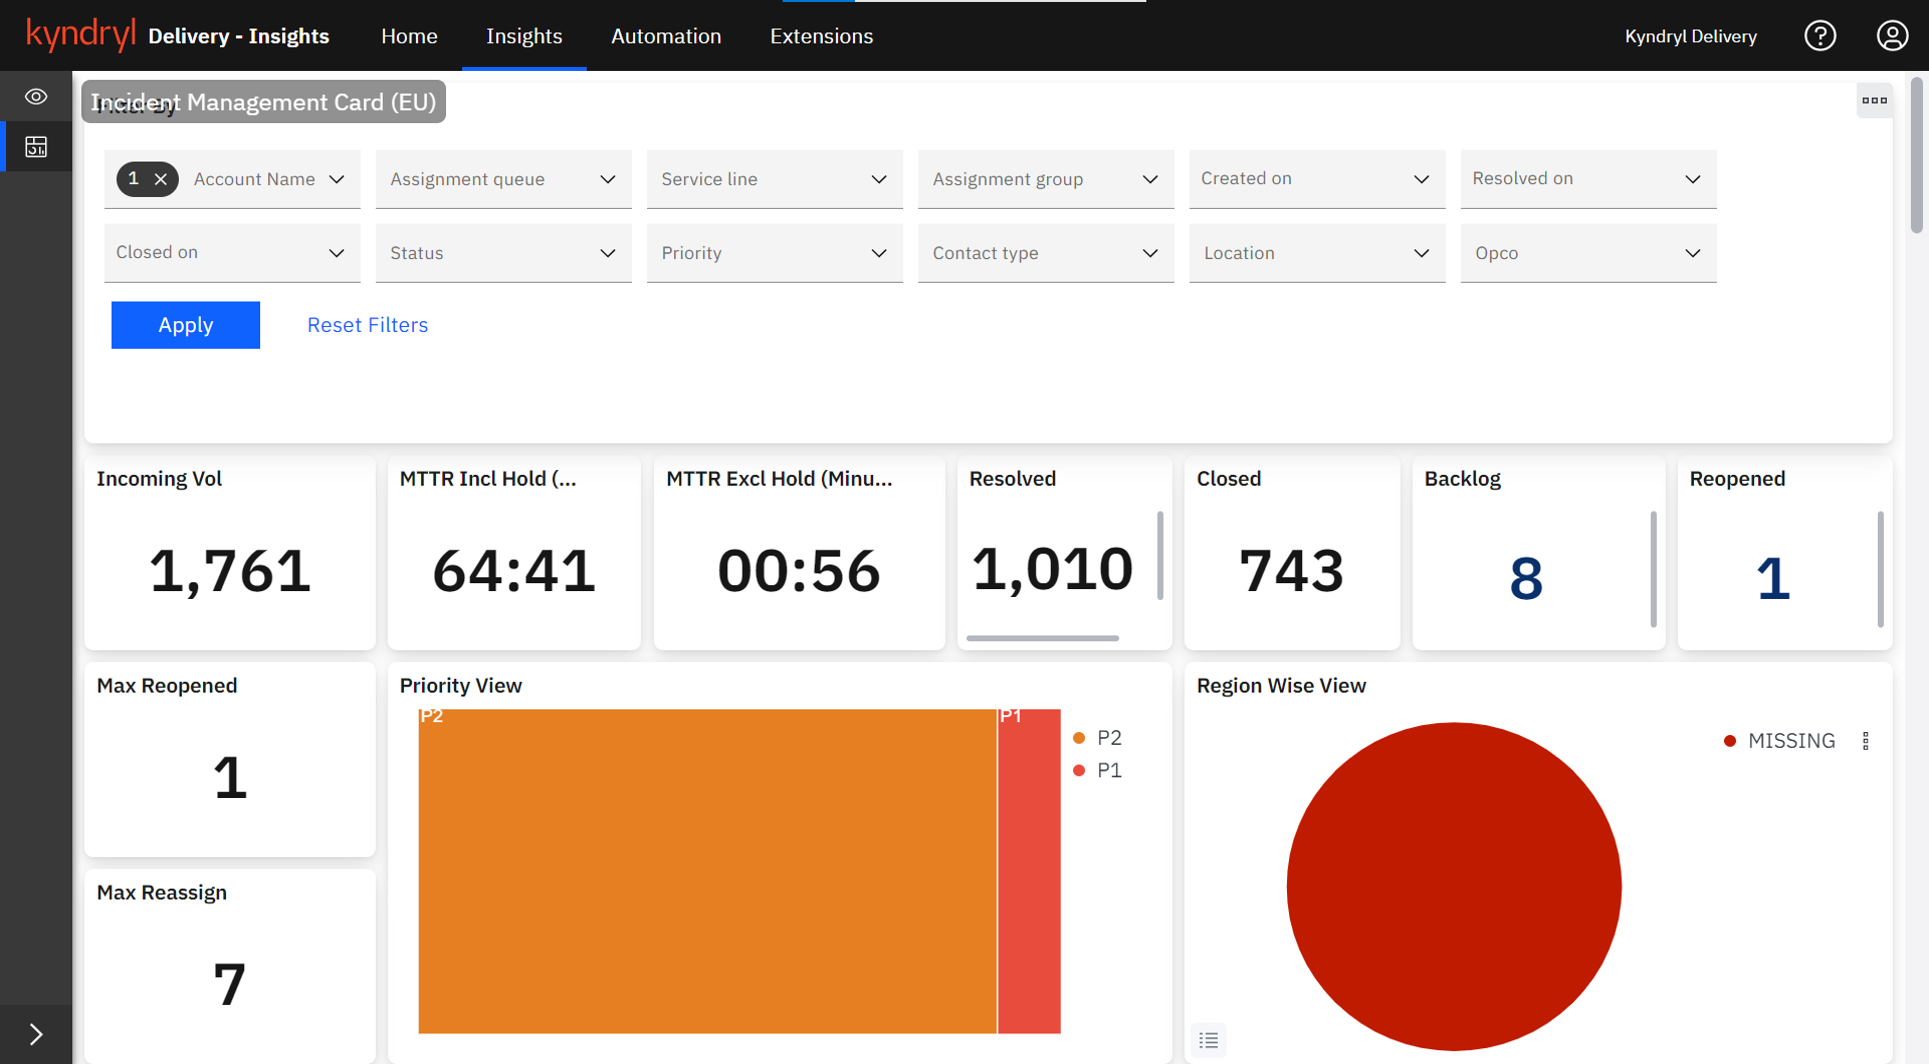
Task: Click the Backlog card vertical scrollbar
Action: tap(1653, 570)
